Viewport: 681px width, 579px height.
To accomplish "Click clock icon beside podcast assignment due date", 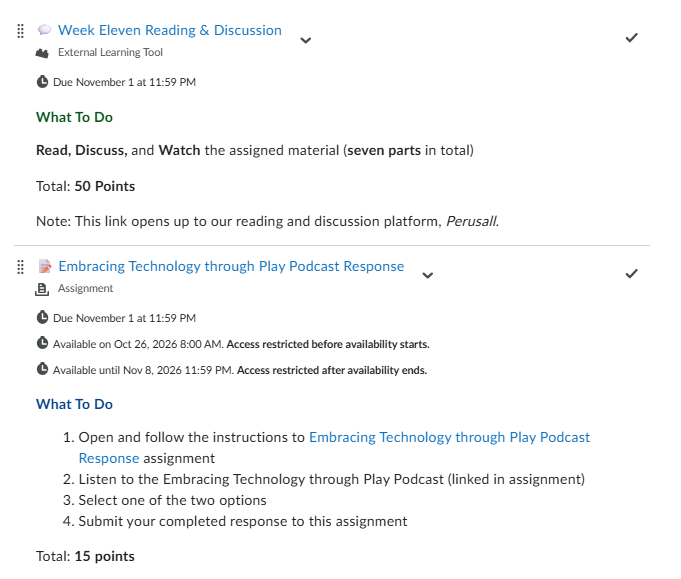I will 42,318.
